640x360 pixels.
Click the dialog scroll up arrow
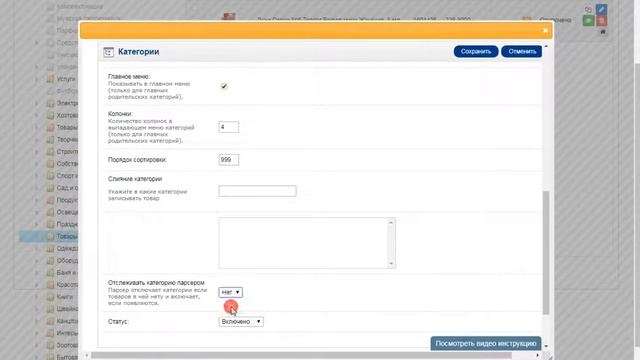pos(546,47)
